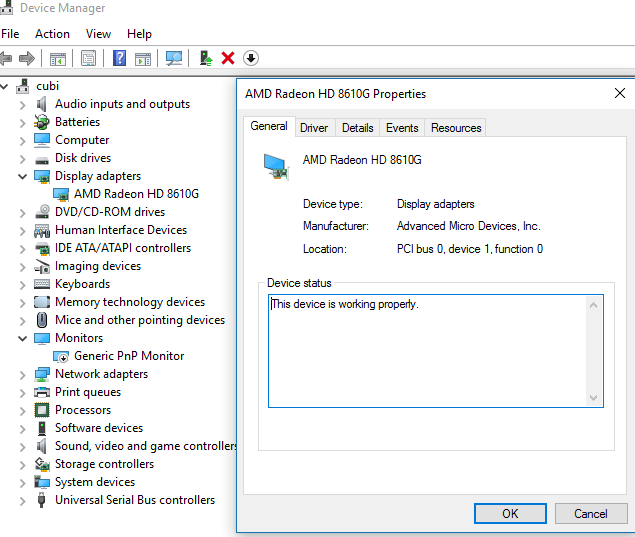
Task: Switch to the Details tab
Action: tap(358, 128)
